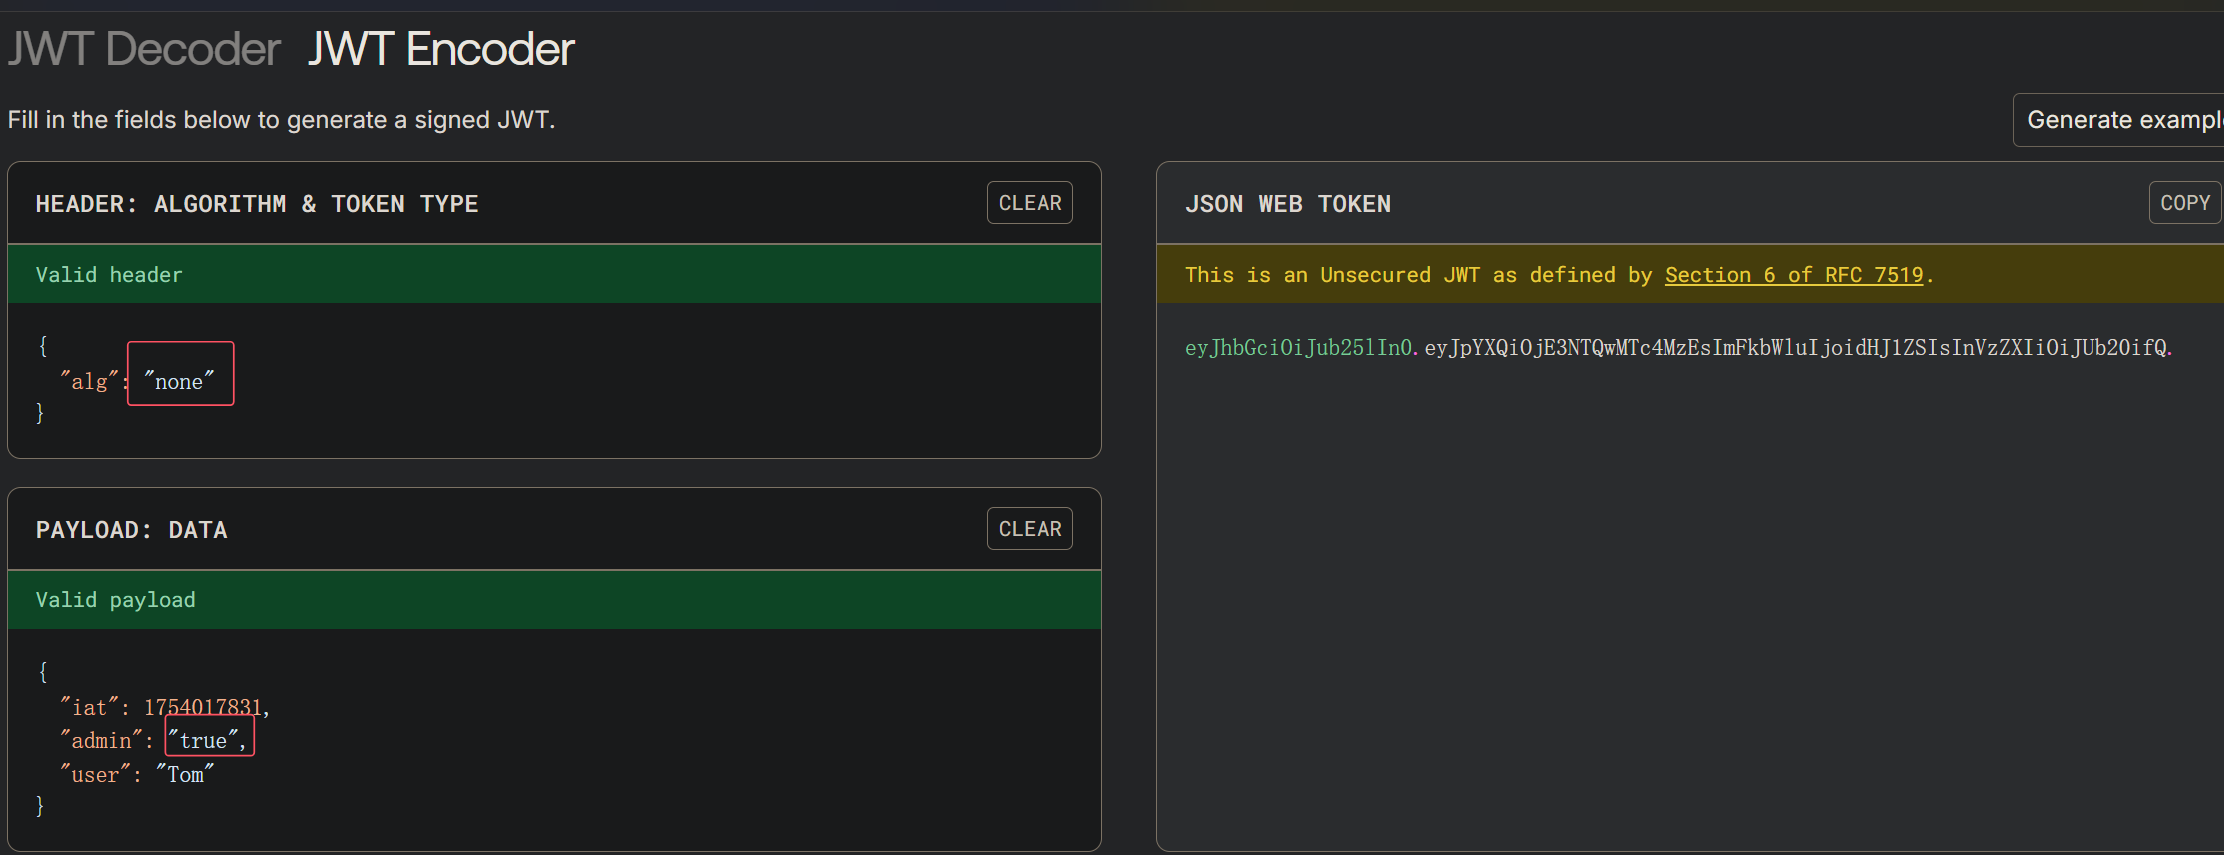2224x855 pixels.
Task: Select the JWT Encoder tab
Action: coord(441,49)
